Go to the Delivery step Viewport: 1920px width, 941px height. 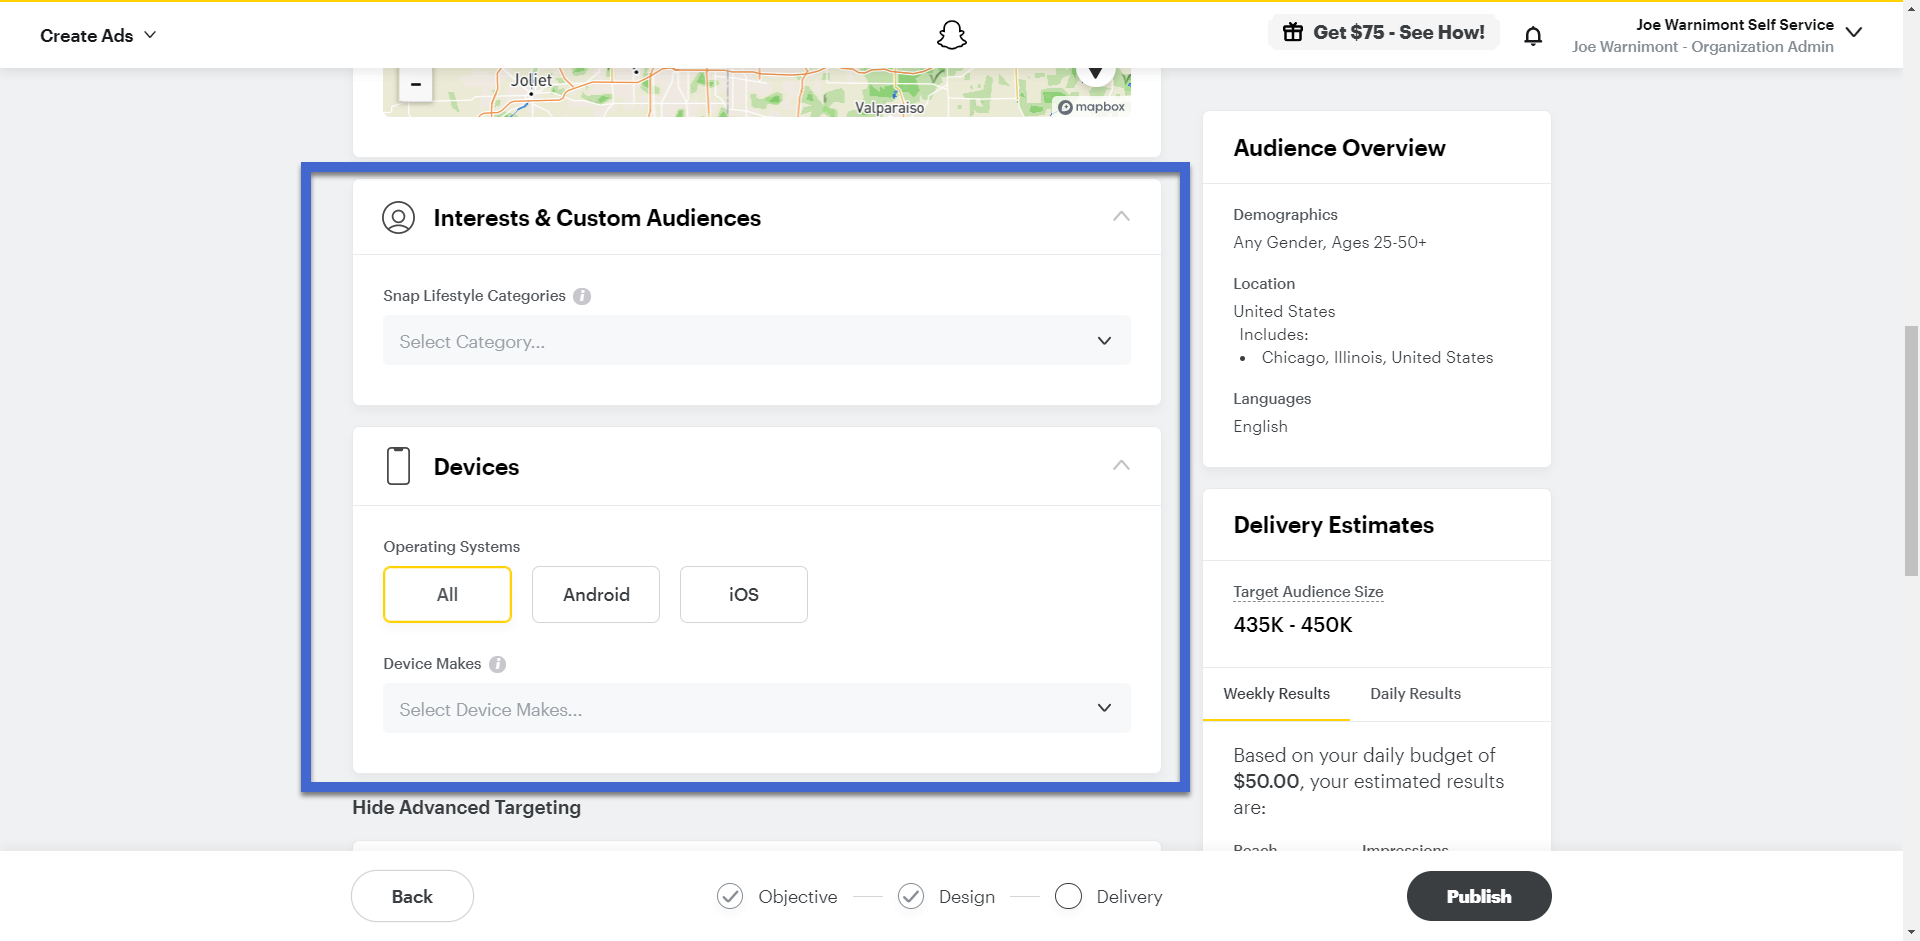[1108, 896]
